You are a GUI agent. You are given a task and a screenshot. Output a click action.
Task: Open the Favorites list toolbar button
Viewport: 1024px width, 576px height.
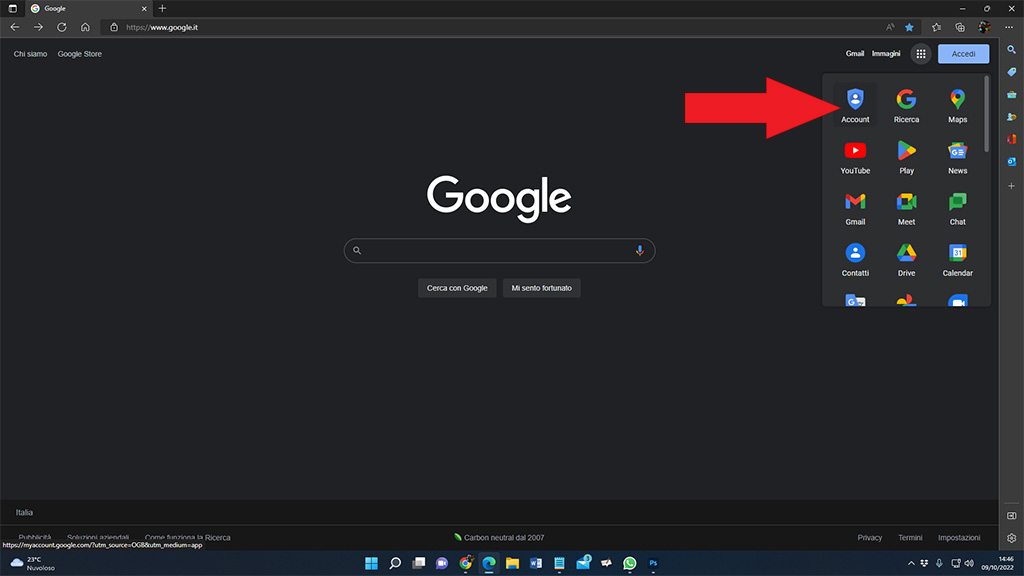pos(936,27)
